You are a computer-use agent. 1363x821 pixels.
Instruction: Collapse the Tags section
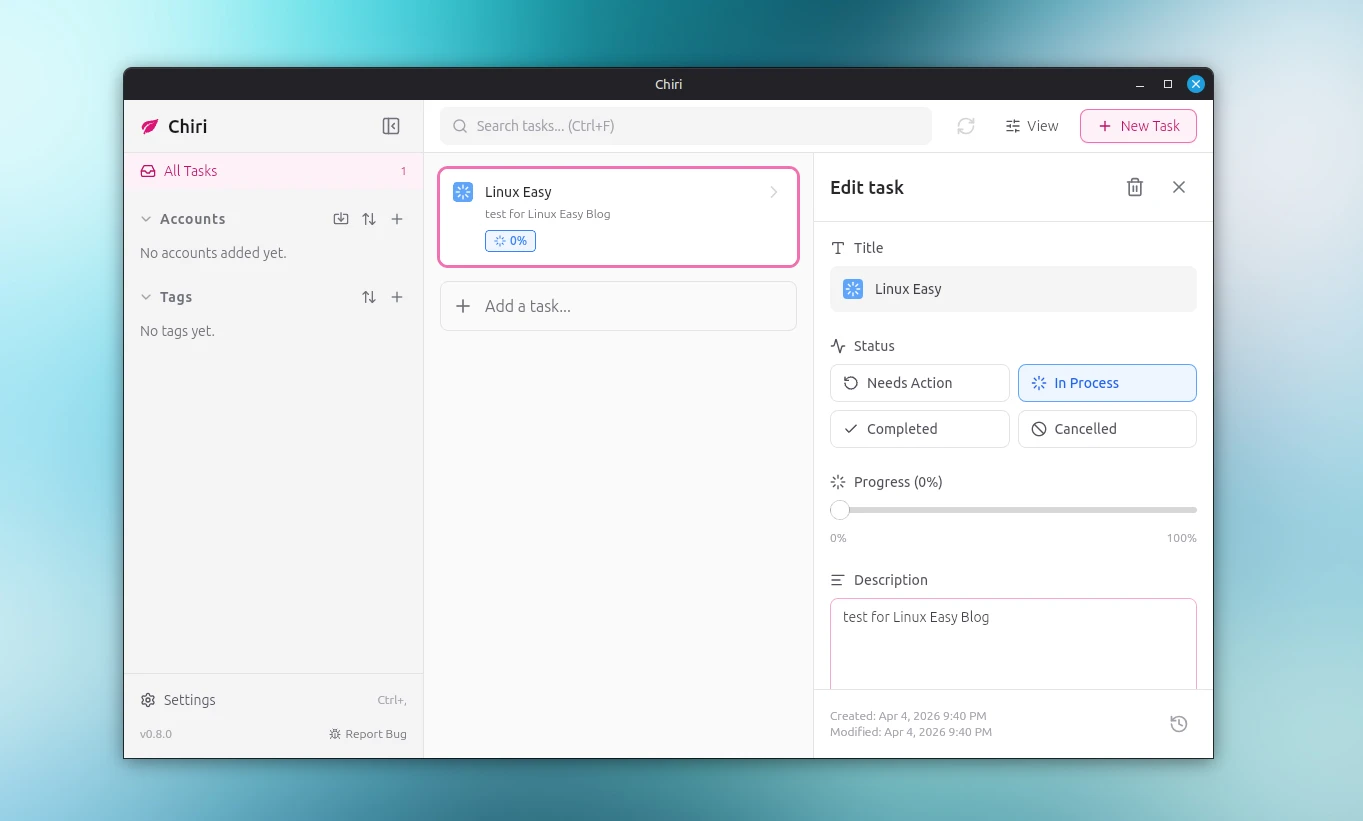[x=147, y=297]
